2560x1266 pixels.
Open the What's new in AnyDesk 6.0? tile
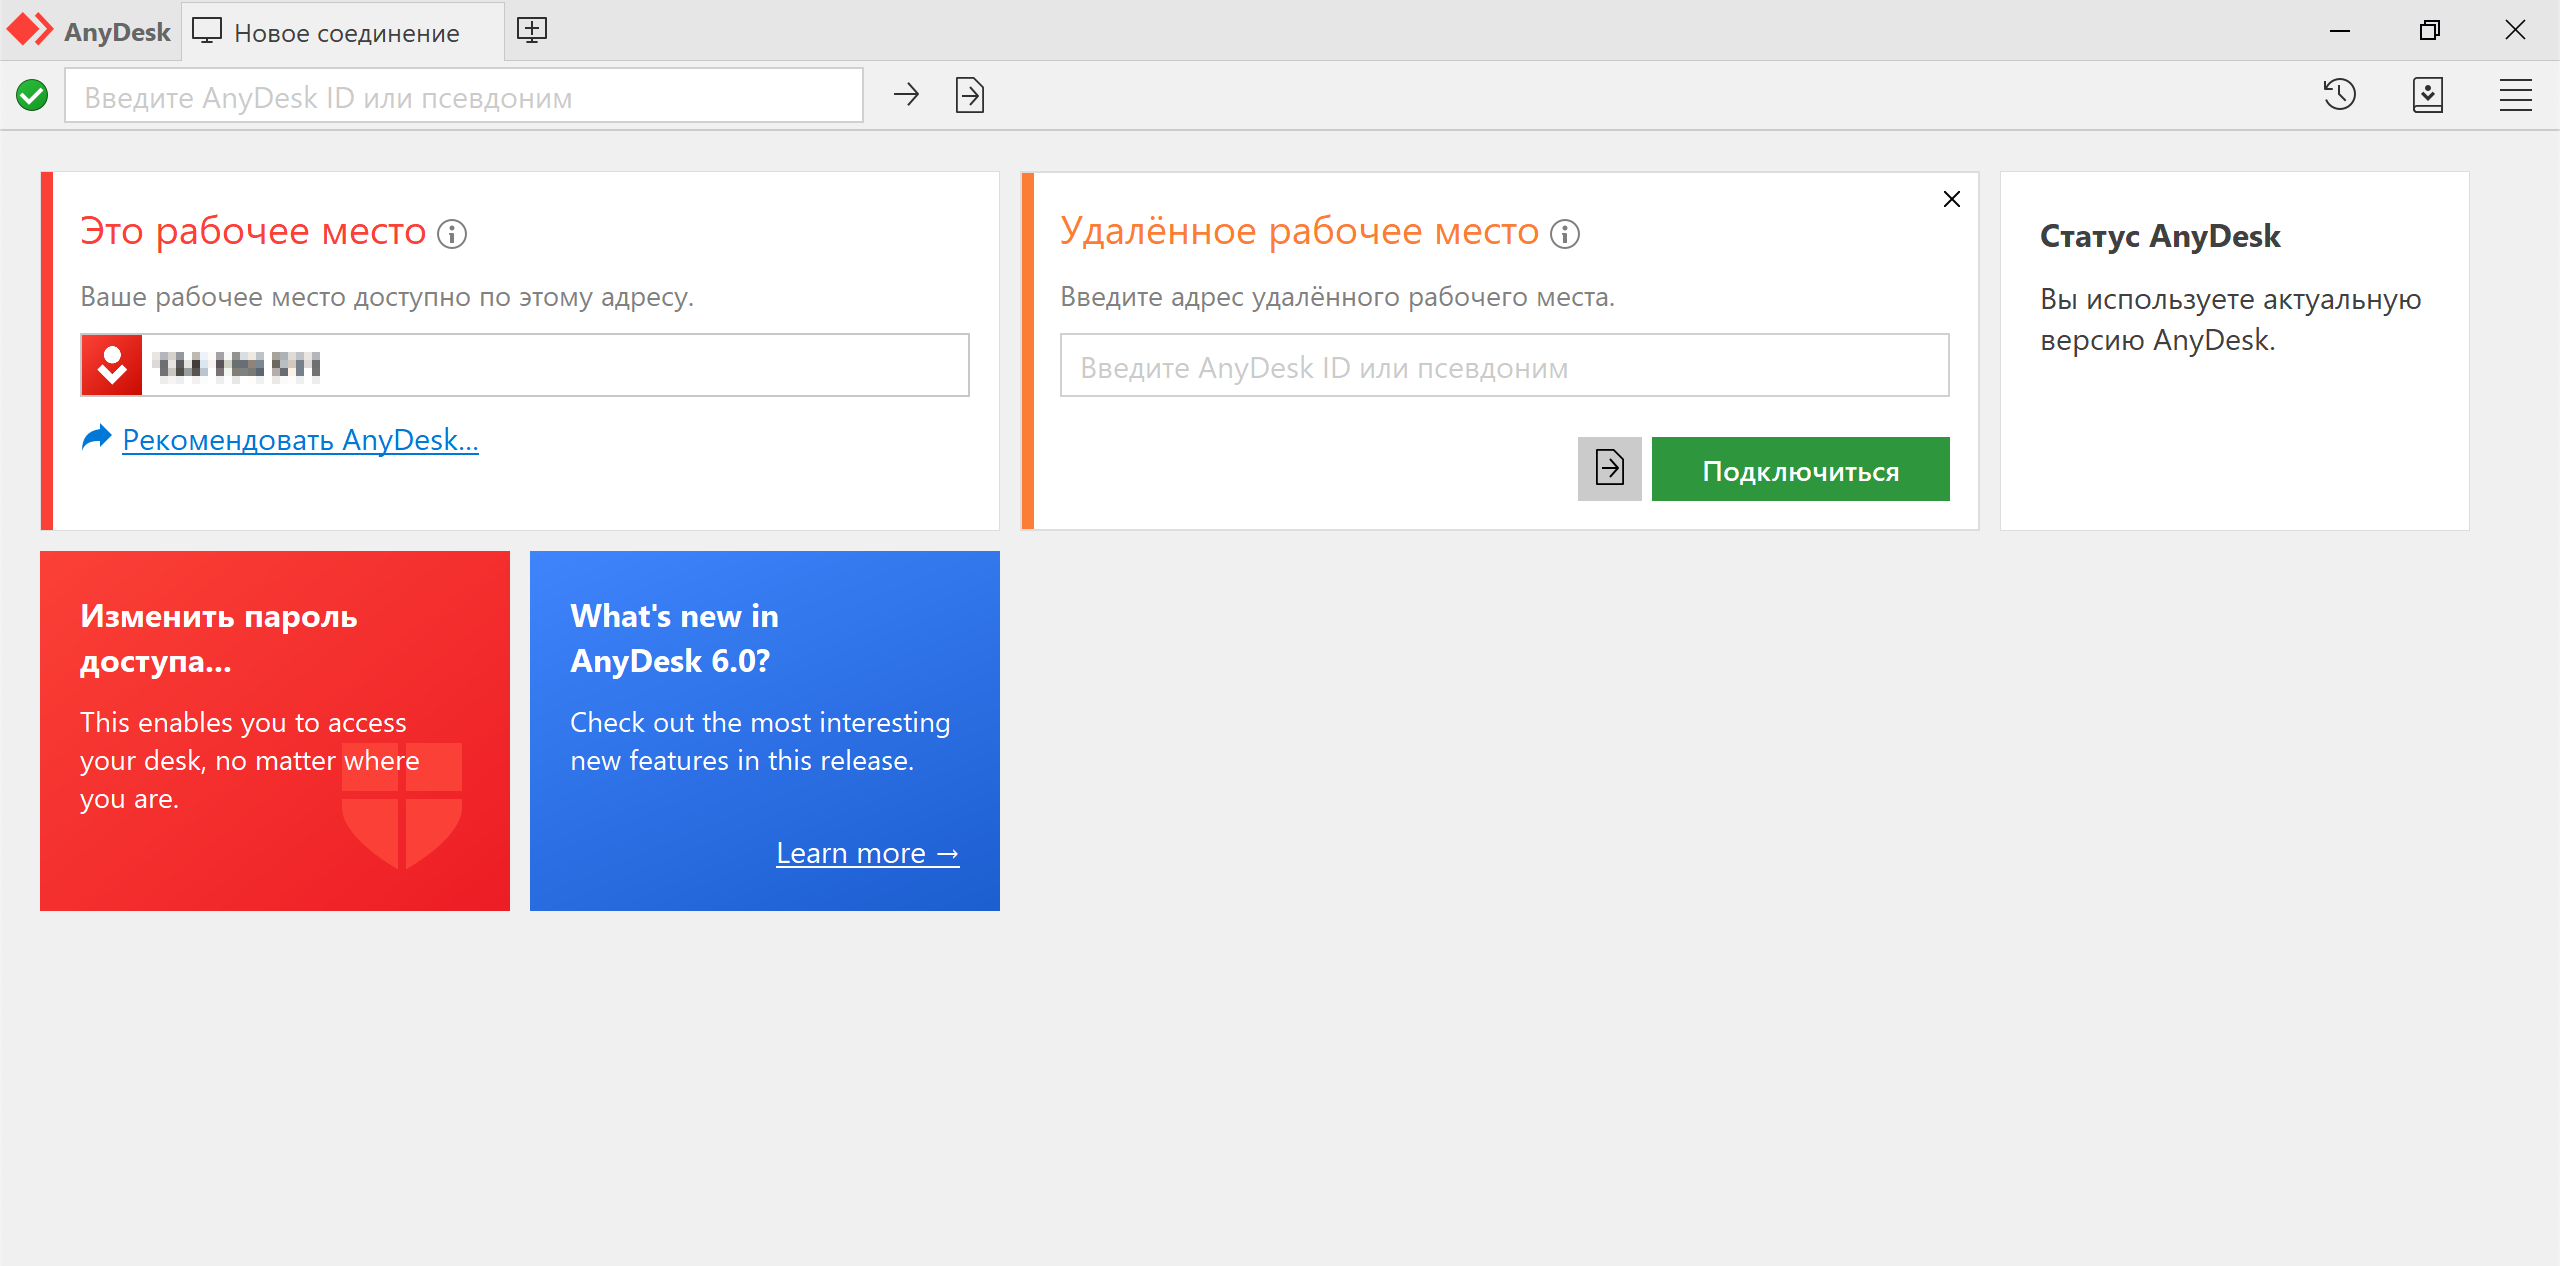pyautogui.click(x=765, y=730)
